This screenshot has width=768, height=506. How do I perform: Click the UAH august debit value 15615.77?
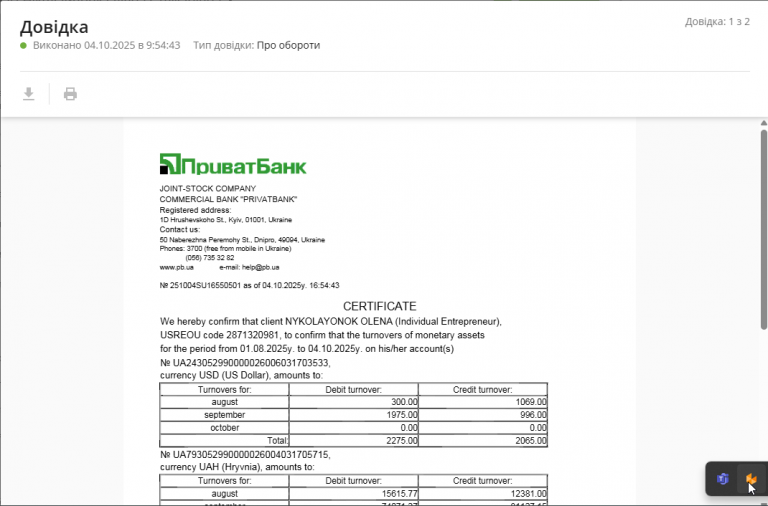click(x=400, y=494)
